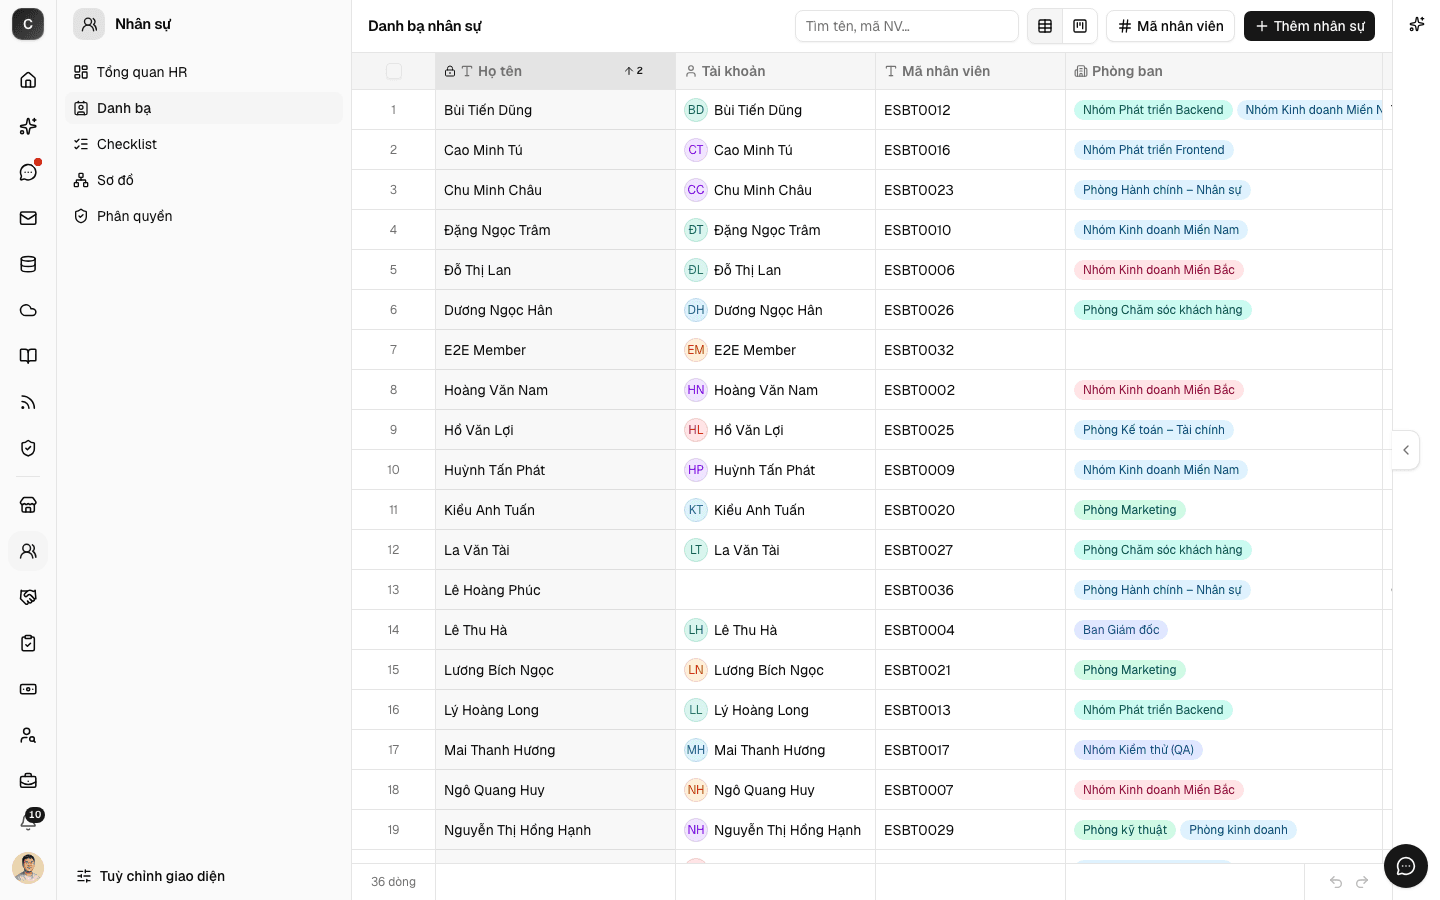Viewport: 1440px width, 900px height.
Task: Open the store icon in left rail
Action: point(28,505)
